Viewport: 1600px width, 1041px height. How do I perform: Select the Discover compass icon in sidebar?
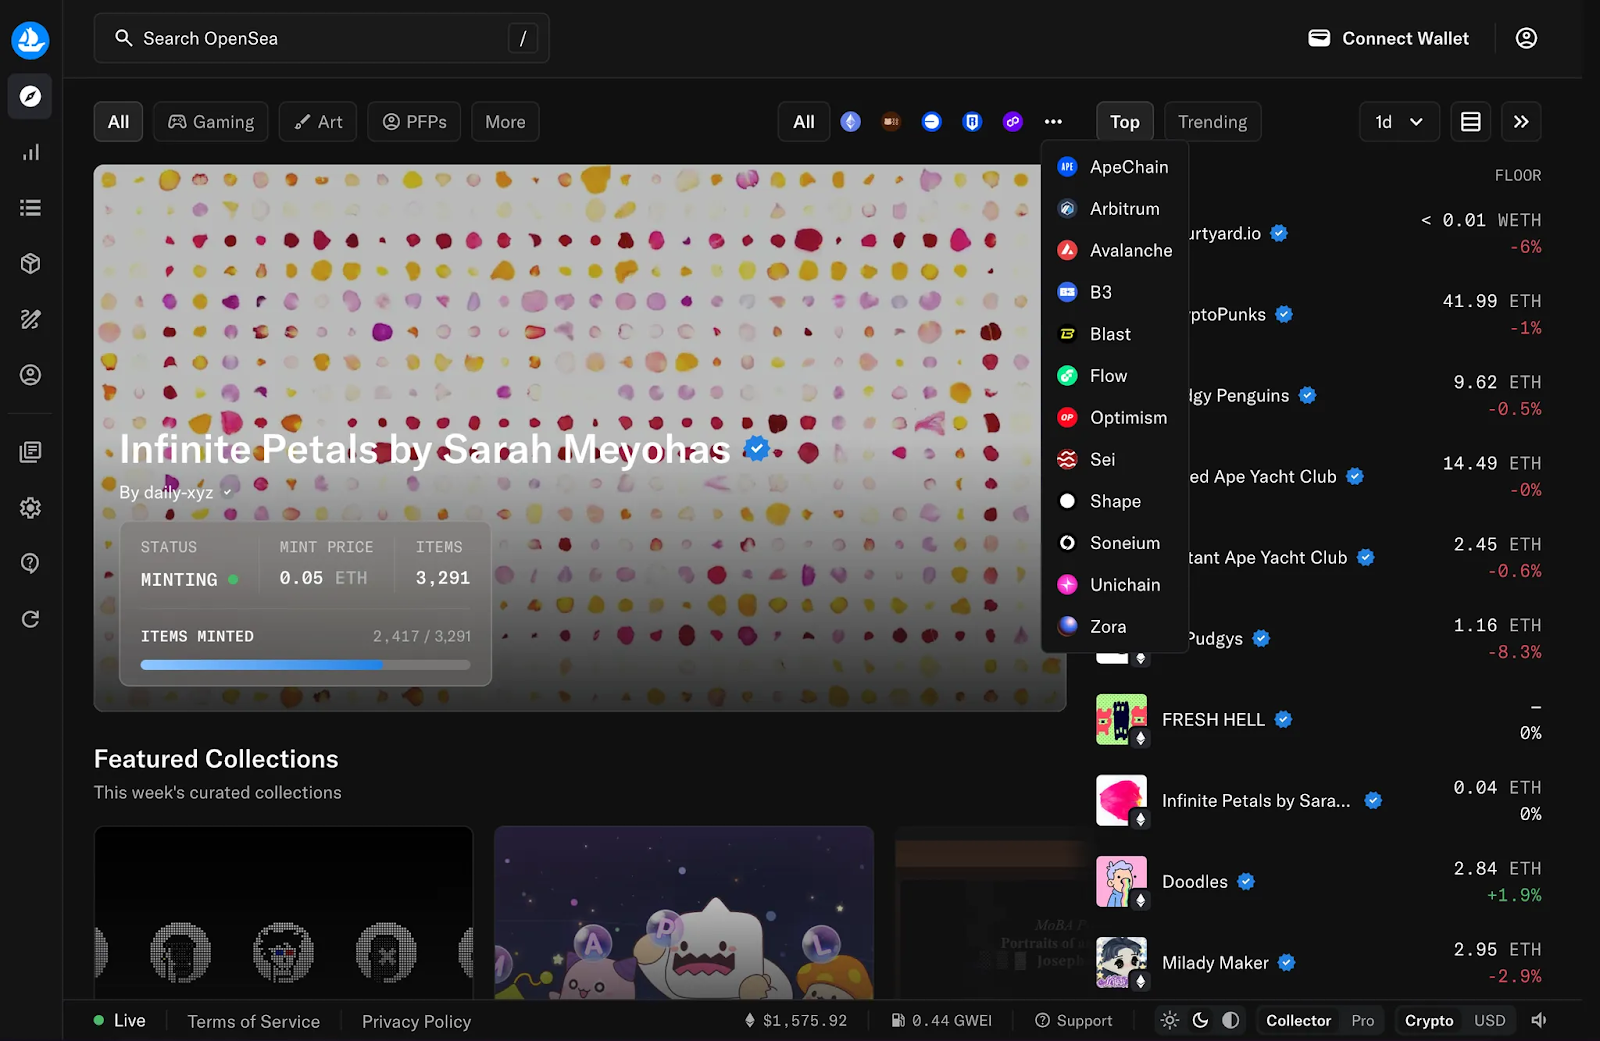[31, 96]
